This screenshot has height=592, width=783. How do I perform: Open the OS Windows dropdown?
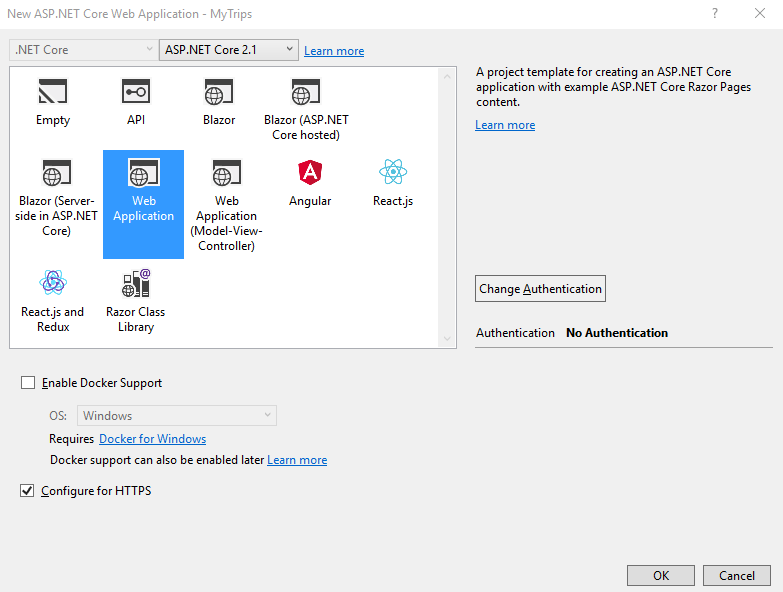[x=177, y=415]
